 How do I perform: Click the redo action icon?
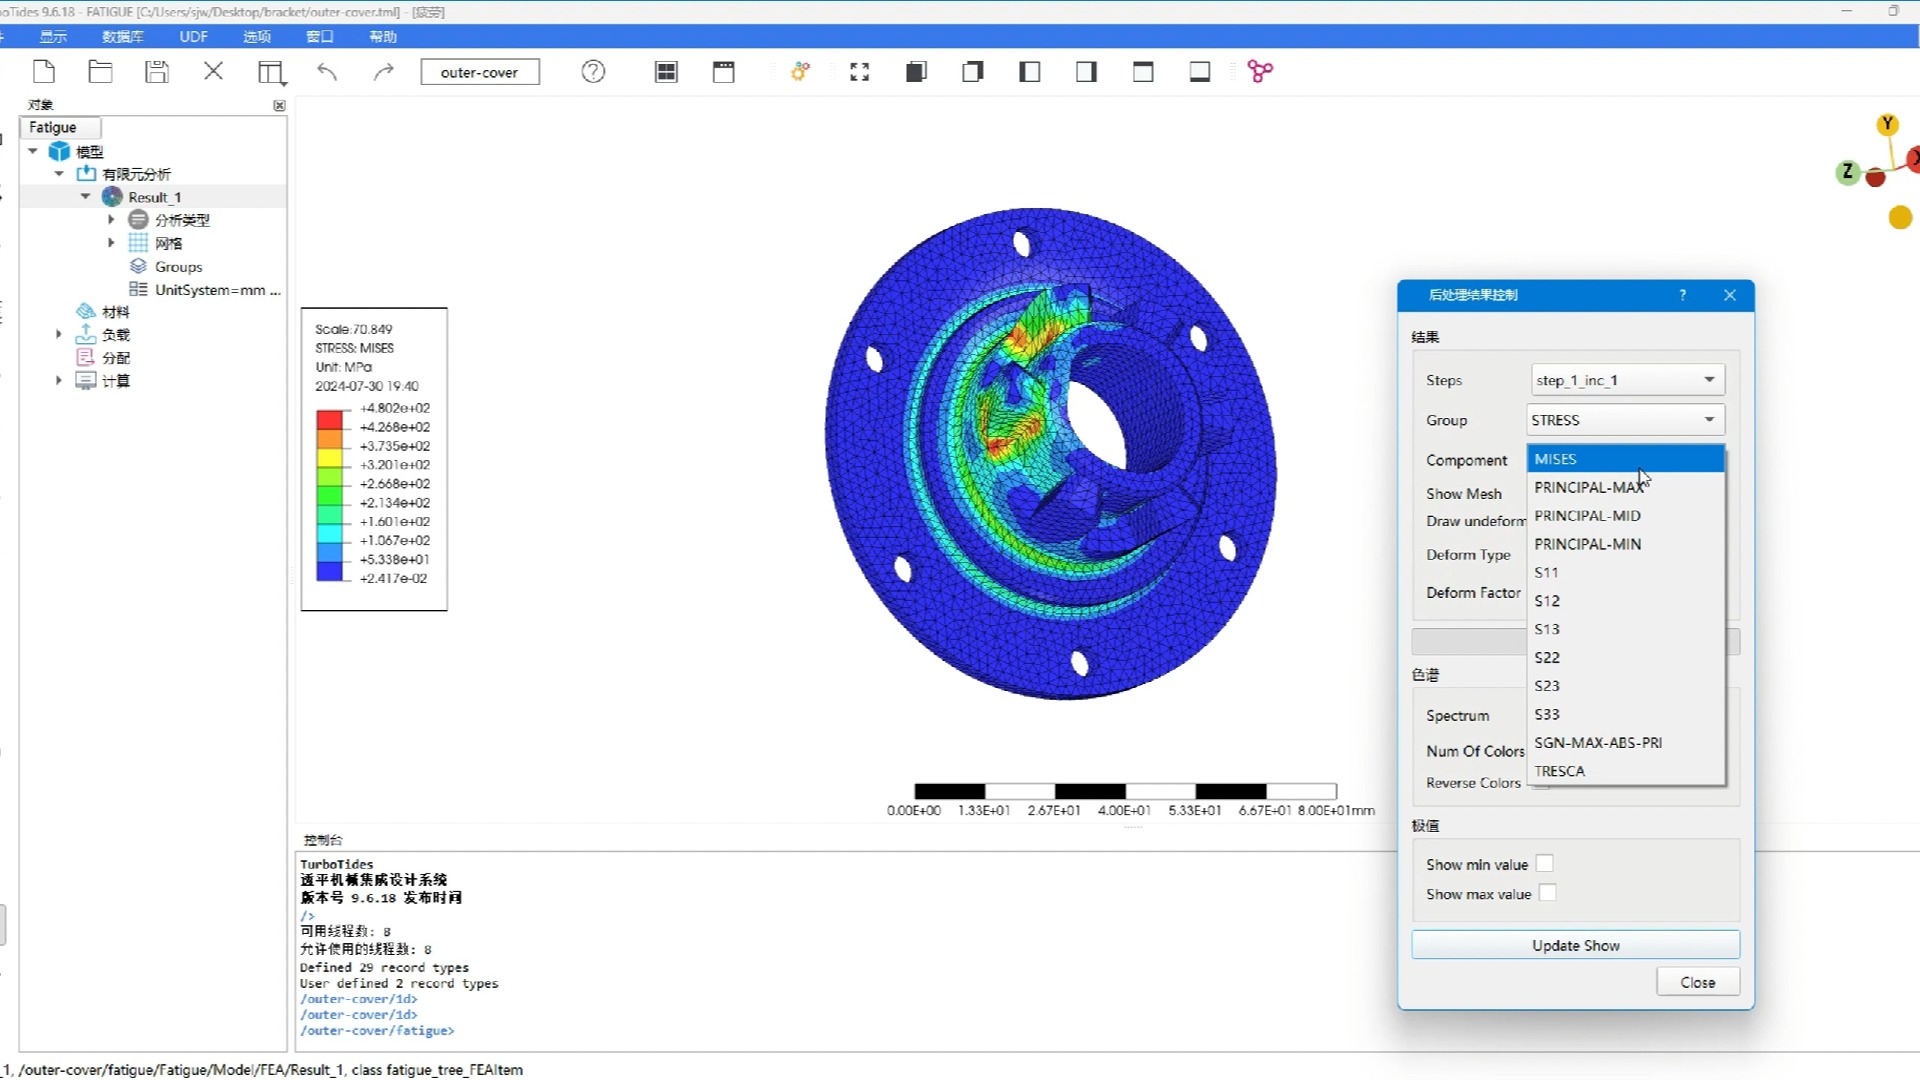pos(384,70)
